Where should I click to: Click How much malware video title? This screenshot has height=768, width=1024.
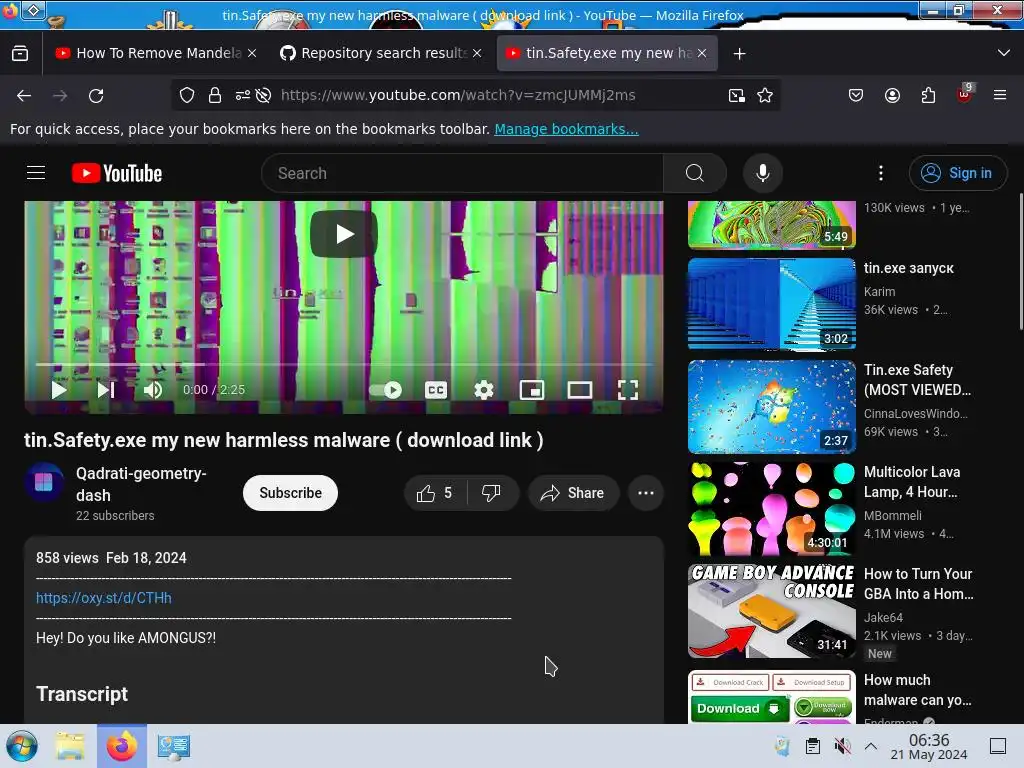click(918, 690)
